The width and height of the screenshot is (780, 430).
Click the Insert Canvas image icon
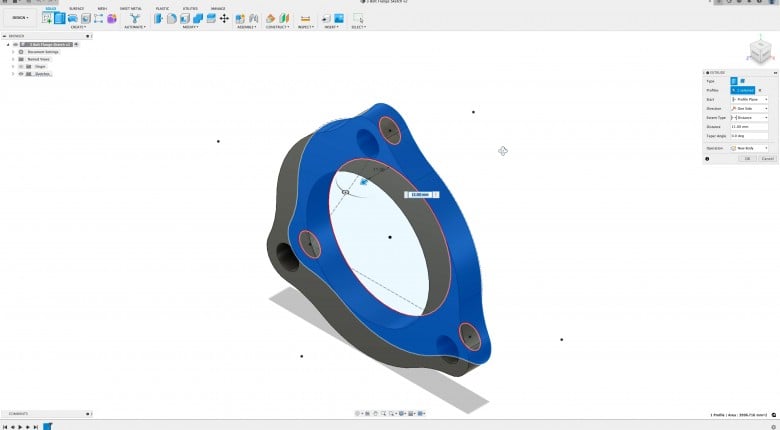[x=339, y=18]
